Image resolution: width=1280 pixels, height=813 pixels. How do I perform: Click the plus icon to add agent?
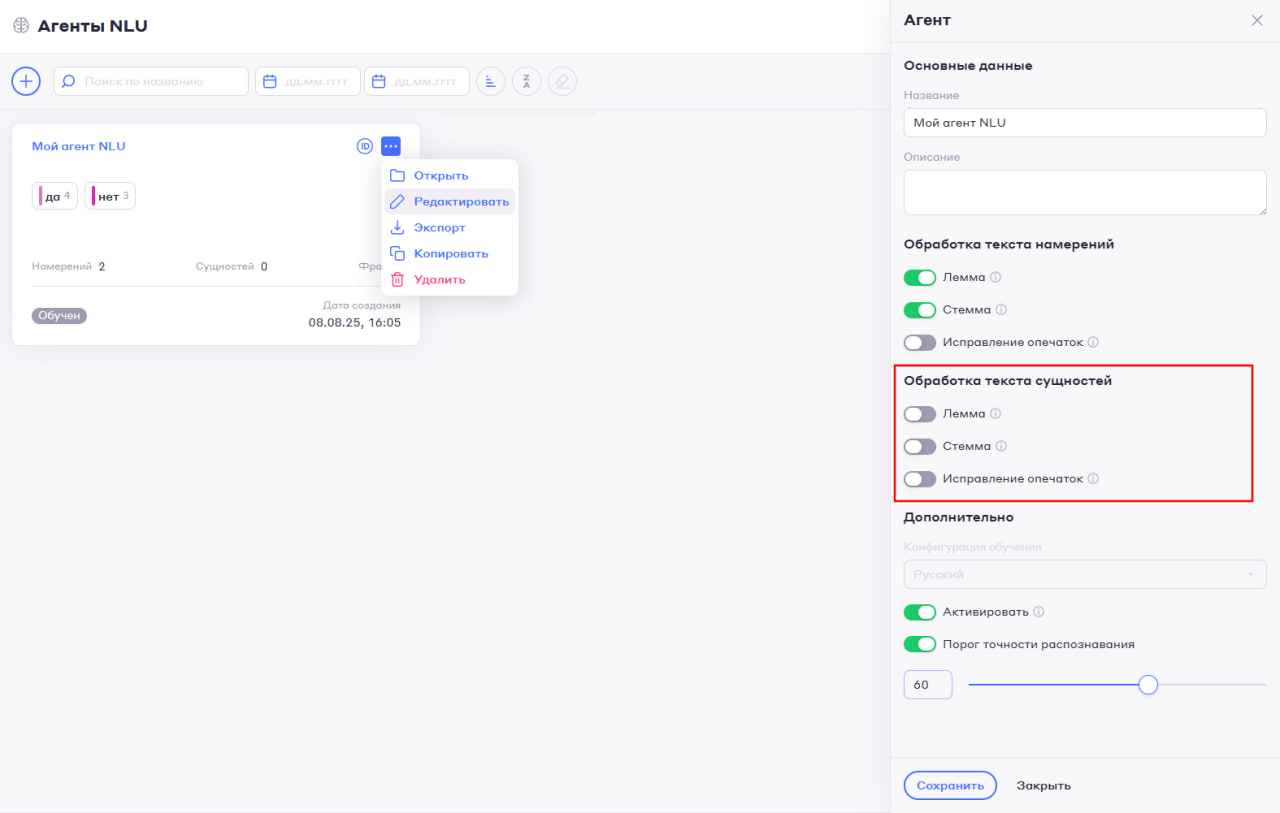coord(26,81)
